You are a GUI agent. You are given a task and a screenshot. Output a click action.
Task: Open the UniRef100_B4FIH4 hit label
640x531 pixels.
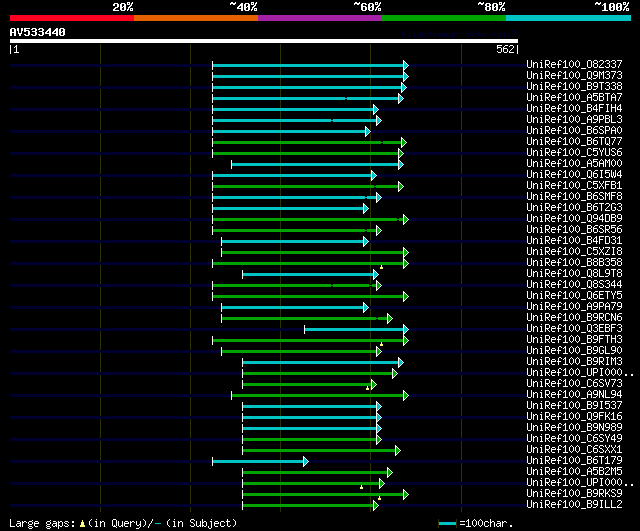pos(574,109)
